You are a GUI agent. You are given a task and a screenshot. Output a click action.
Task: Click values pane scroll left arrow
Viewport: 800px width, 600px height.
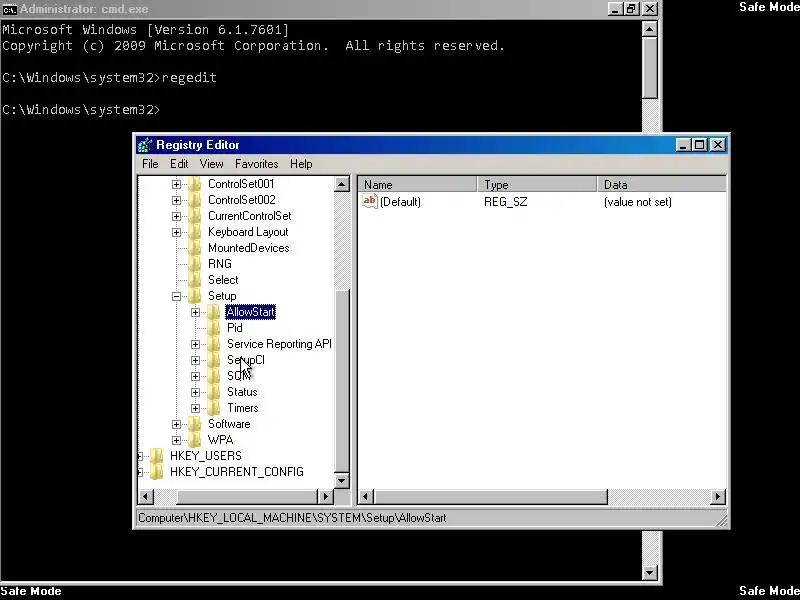coord(366,496)
